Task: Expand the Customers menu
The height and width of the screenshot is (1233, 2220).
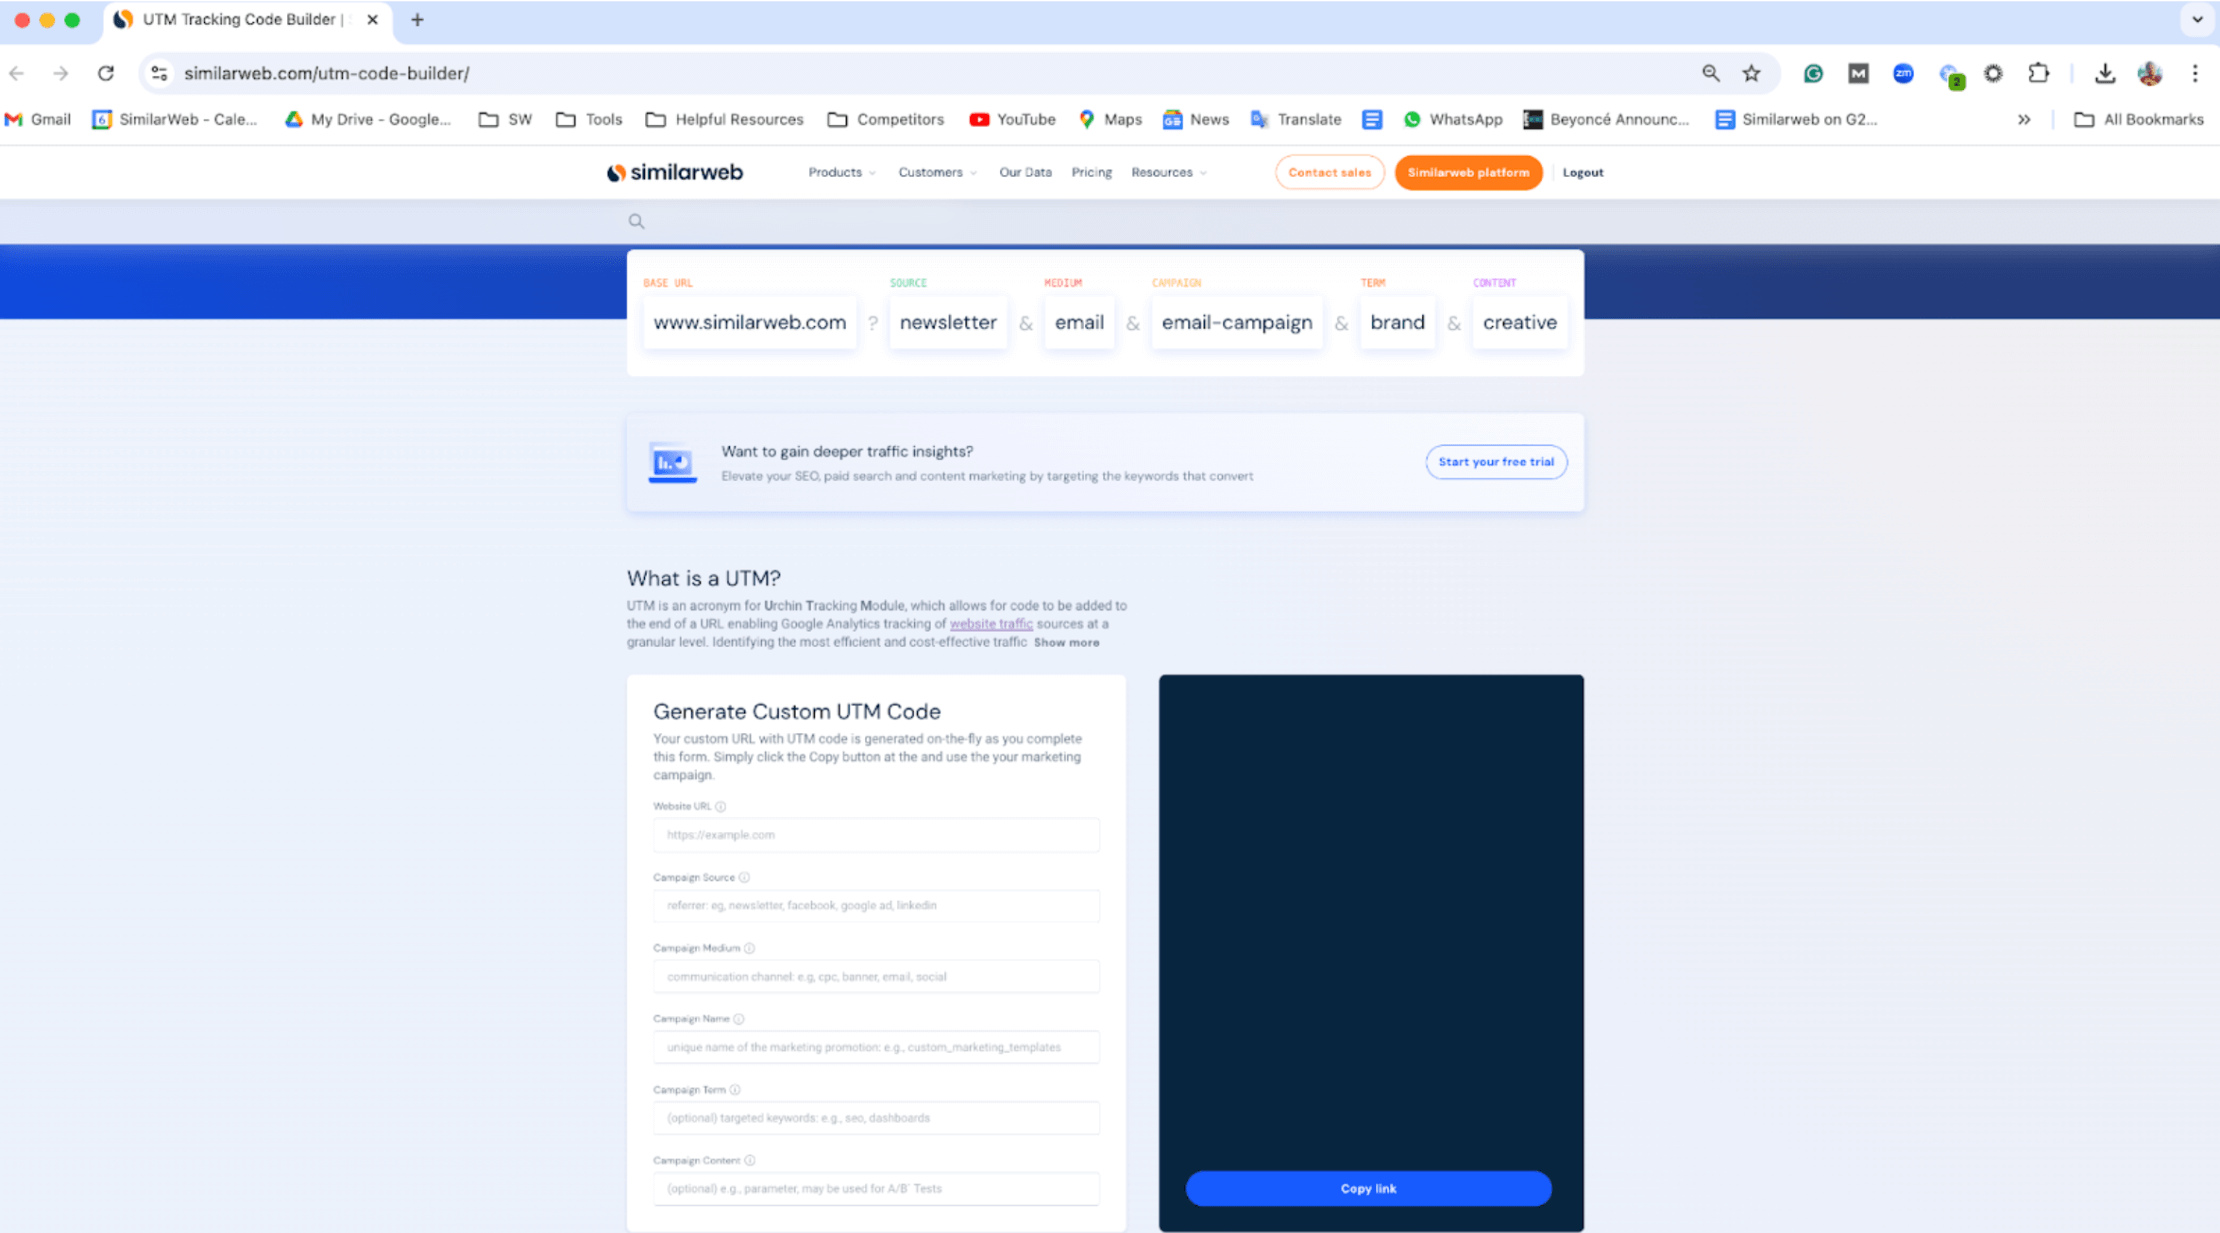Action: point(937,172)
